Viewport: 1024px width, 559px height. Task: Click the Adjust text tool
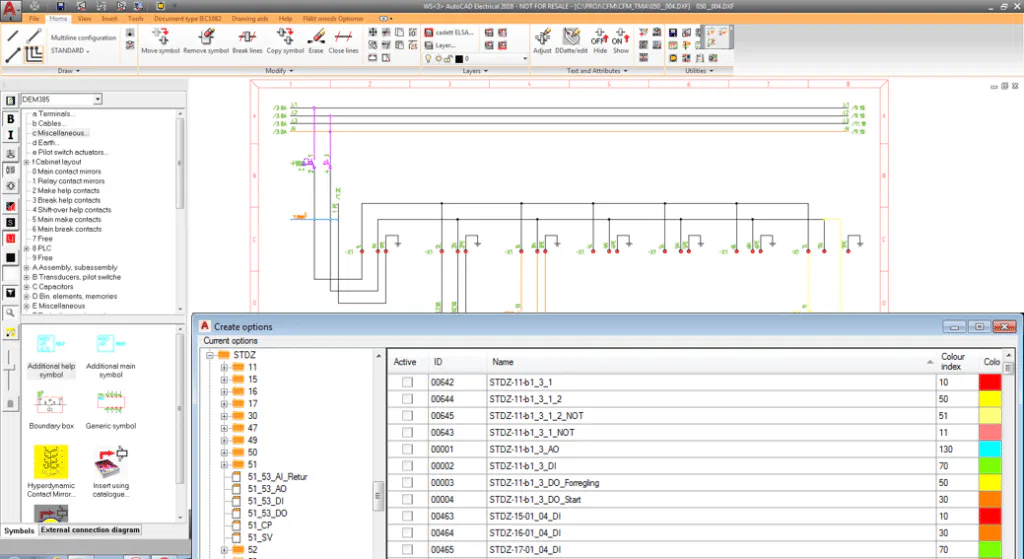click(542, 40)
